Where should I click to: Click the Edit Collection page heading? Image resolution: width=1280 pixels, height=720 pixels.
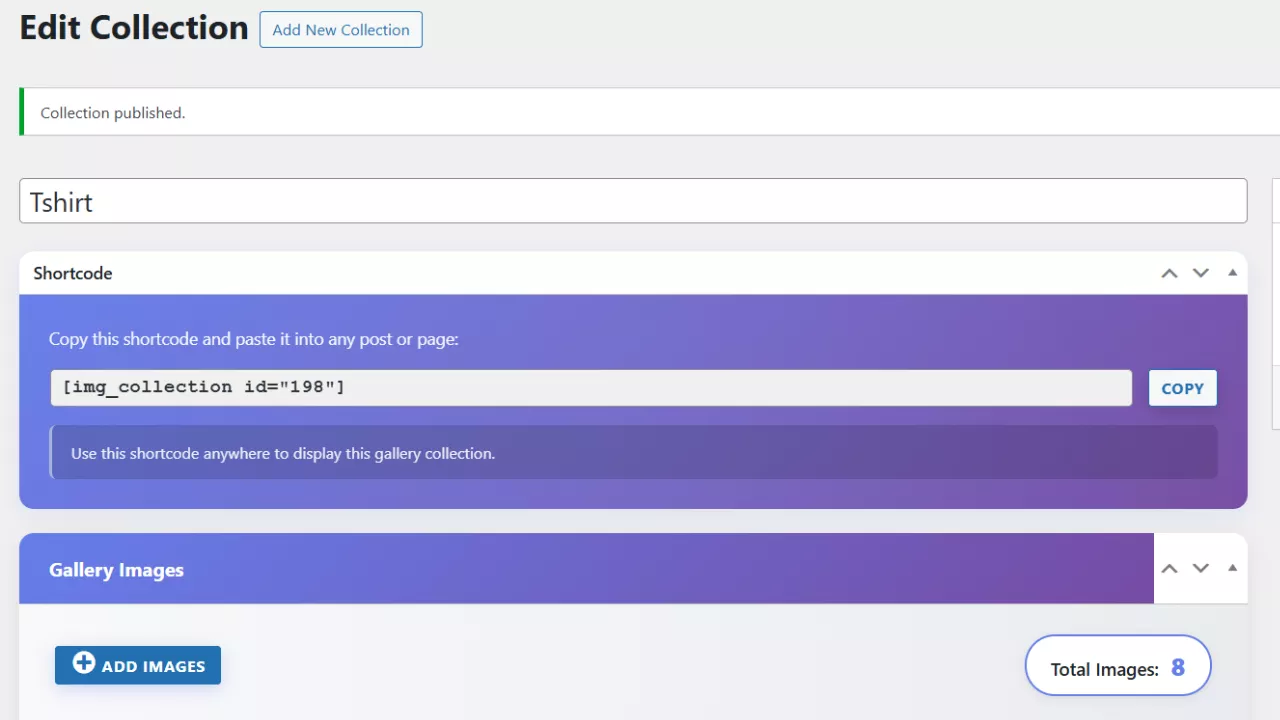[134, 28]
